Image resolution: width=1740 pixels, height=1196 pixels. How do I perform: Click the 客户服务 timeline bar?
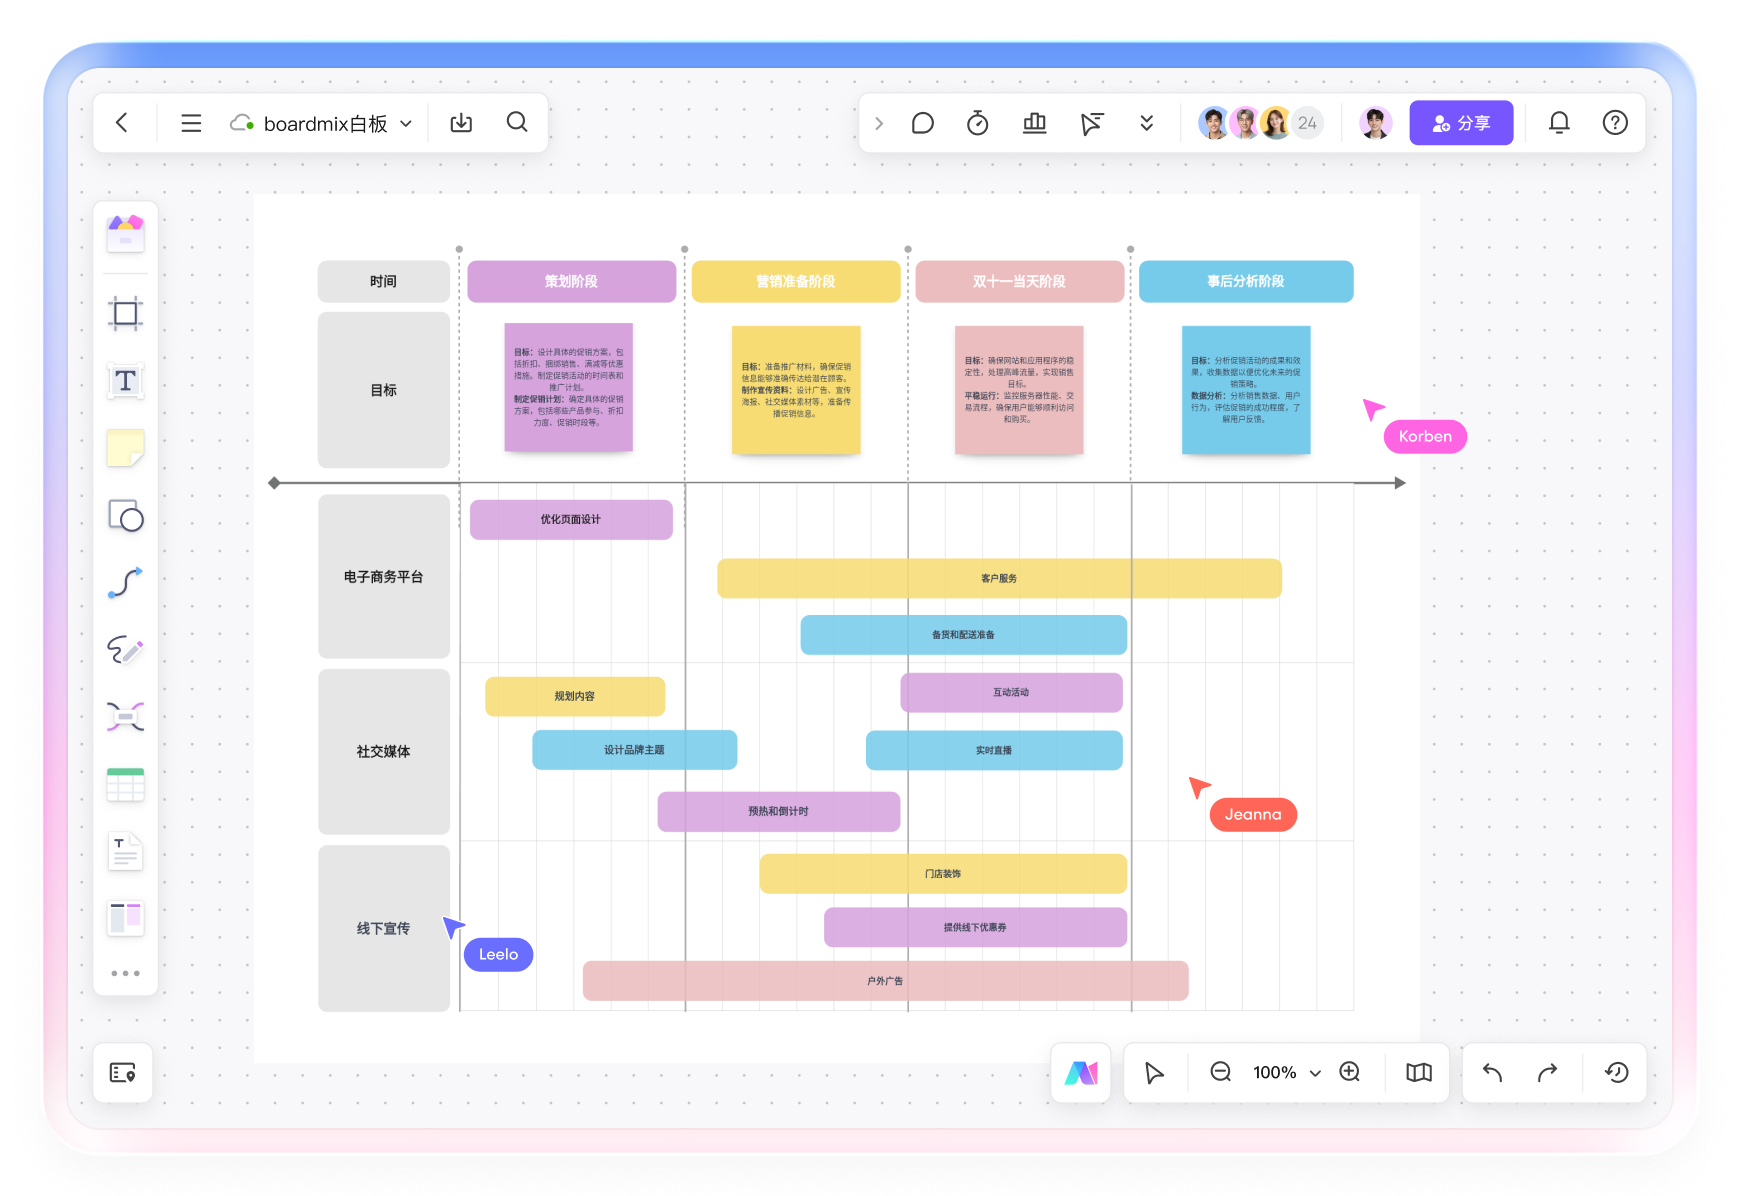pyautogui.click(x=998, y=579)
